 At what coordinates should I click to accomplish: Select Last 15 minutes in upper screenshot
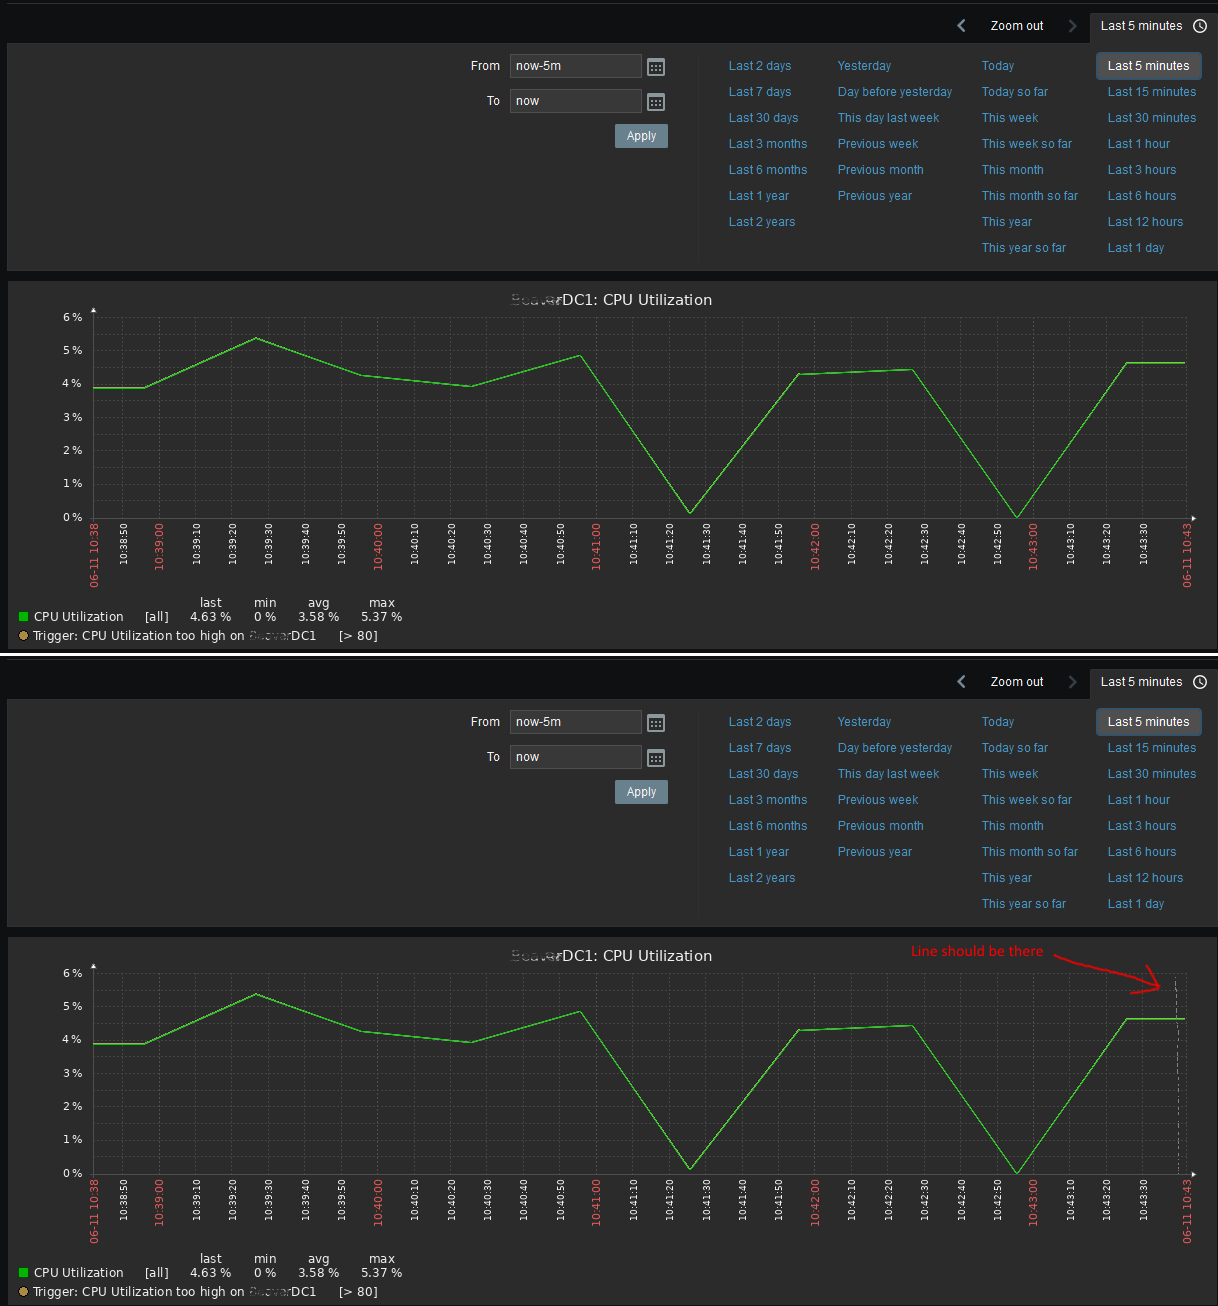(x=1152, y=92)
